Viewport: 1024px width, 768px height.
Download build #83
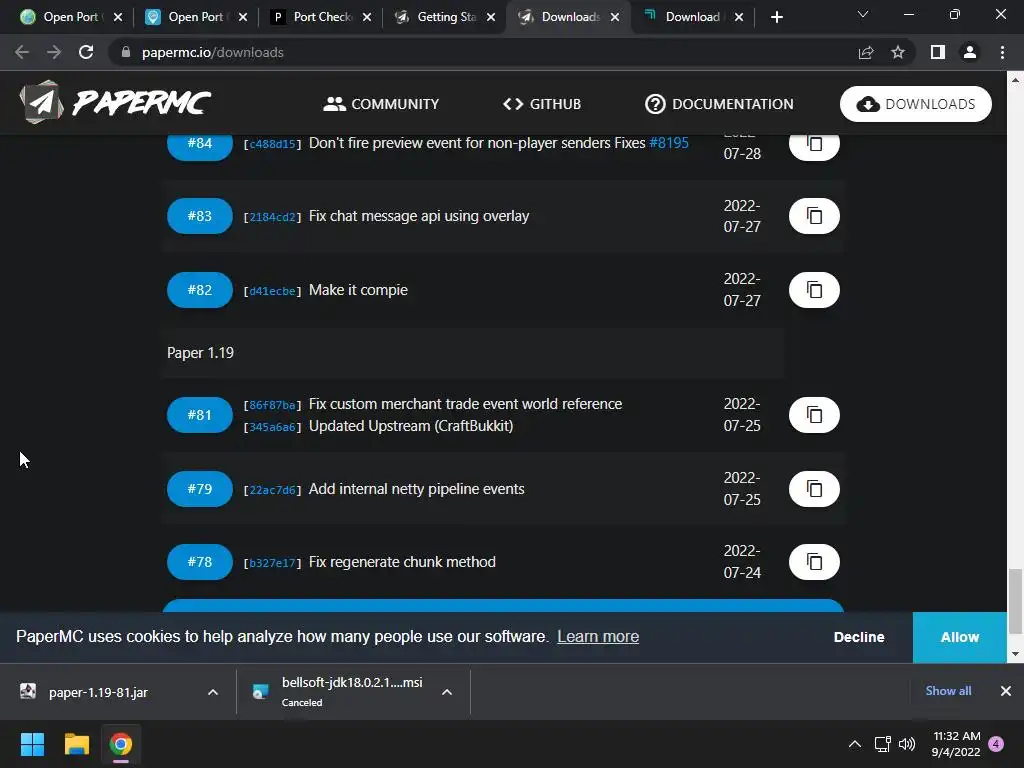[x=200, y=216]
